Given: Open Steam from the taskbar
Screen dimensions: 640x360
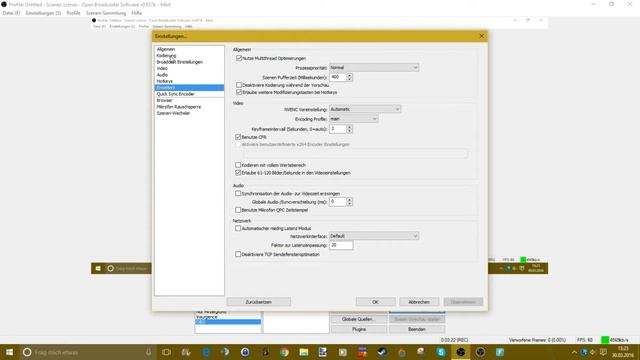Looking at the screenshot, I should coord(382,352).
